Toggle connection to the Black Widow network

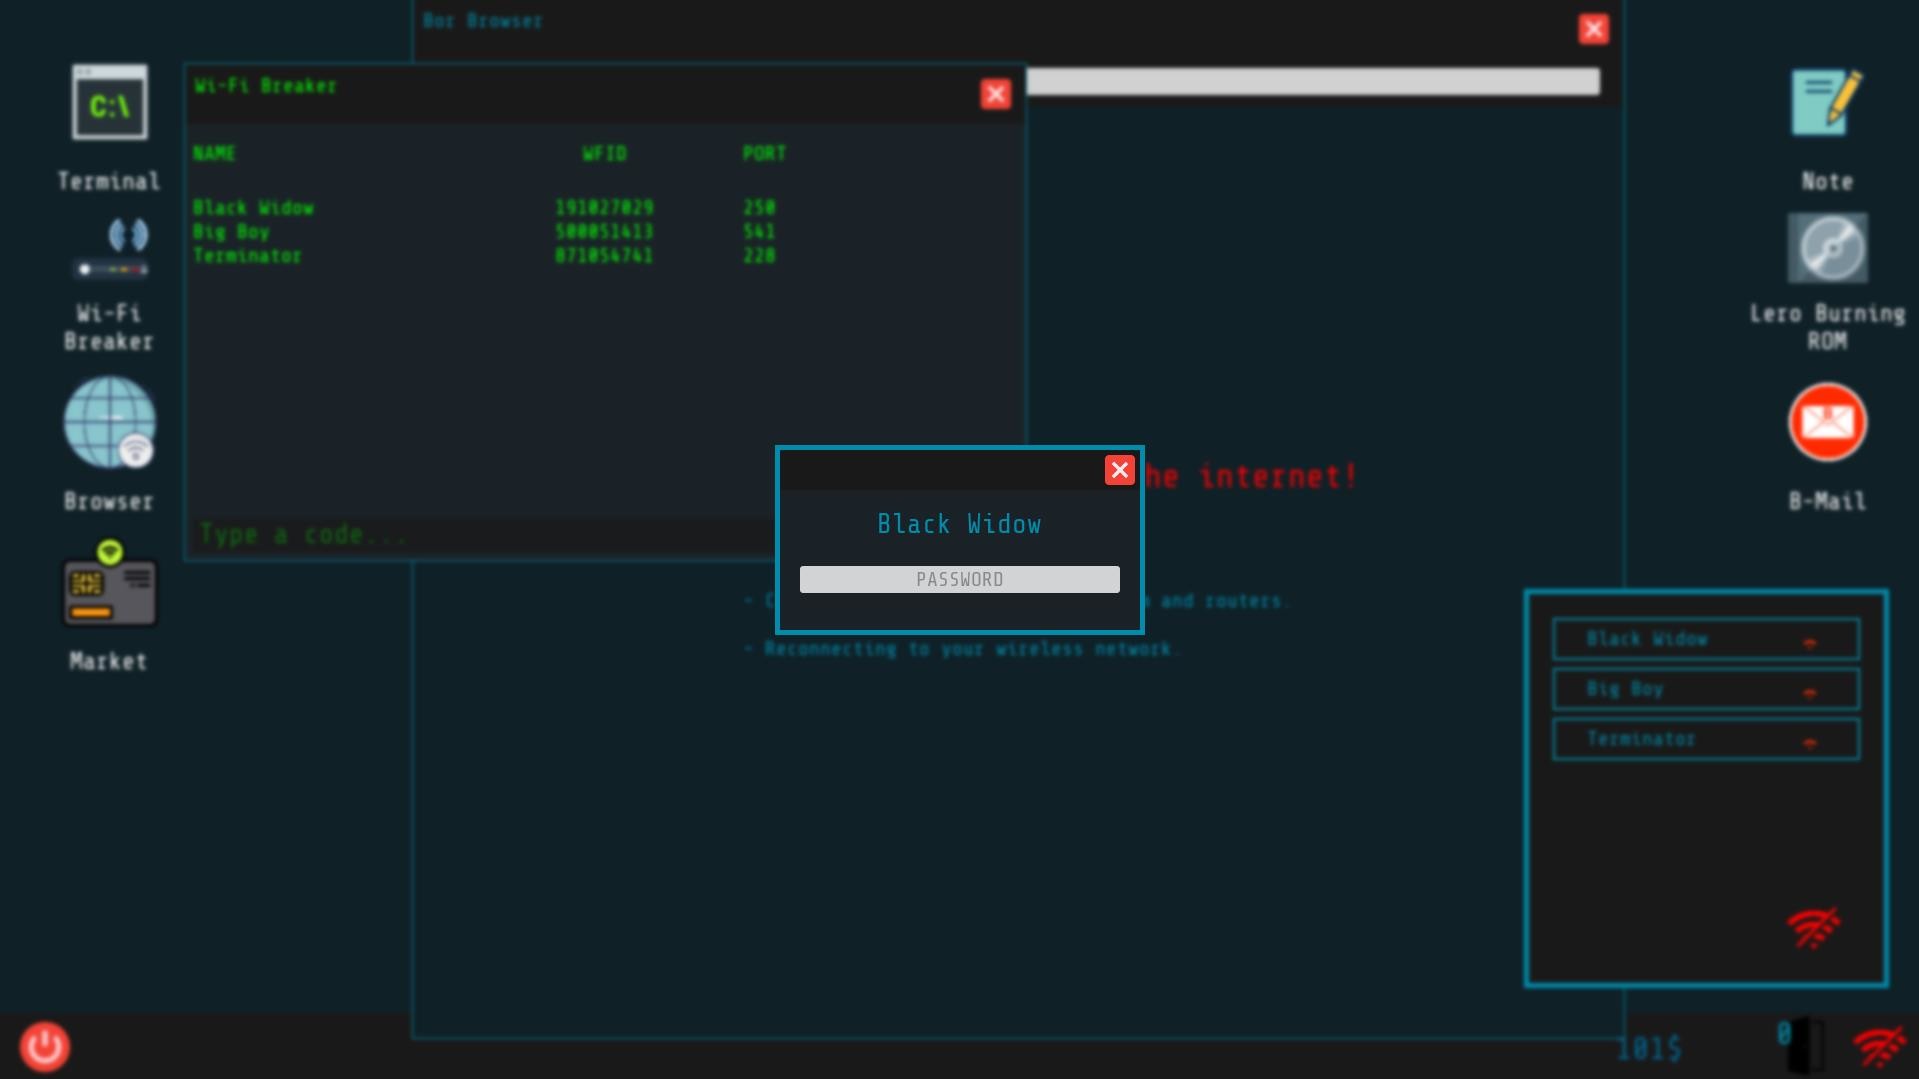(1811, 640)
